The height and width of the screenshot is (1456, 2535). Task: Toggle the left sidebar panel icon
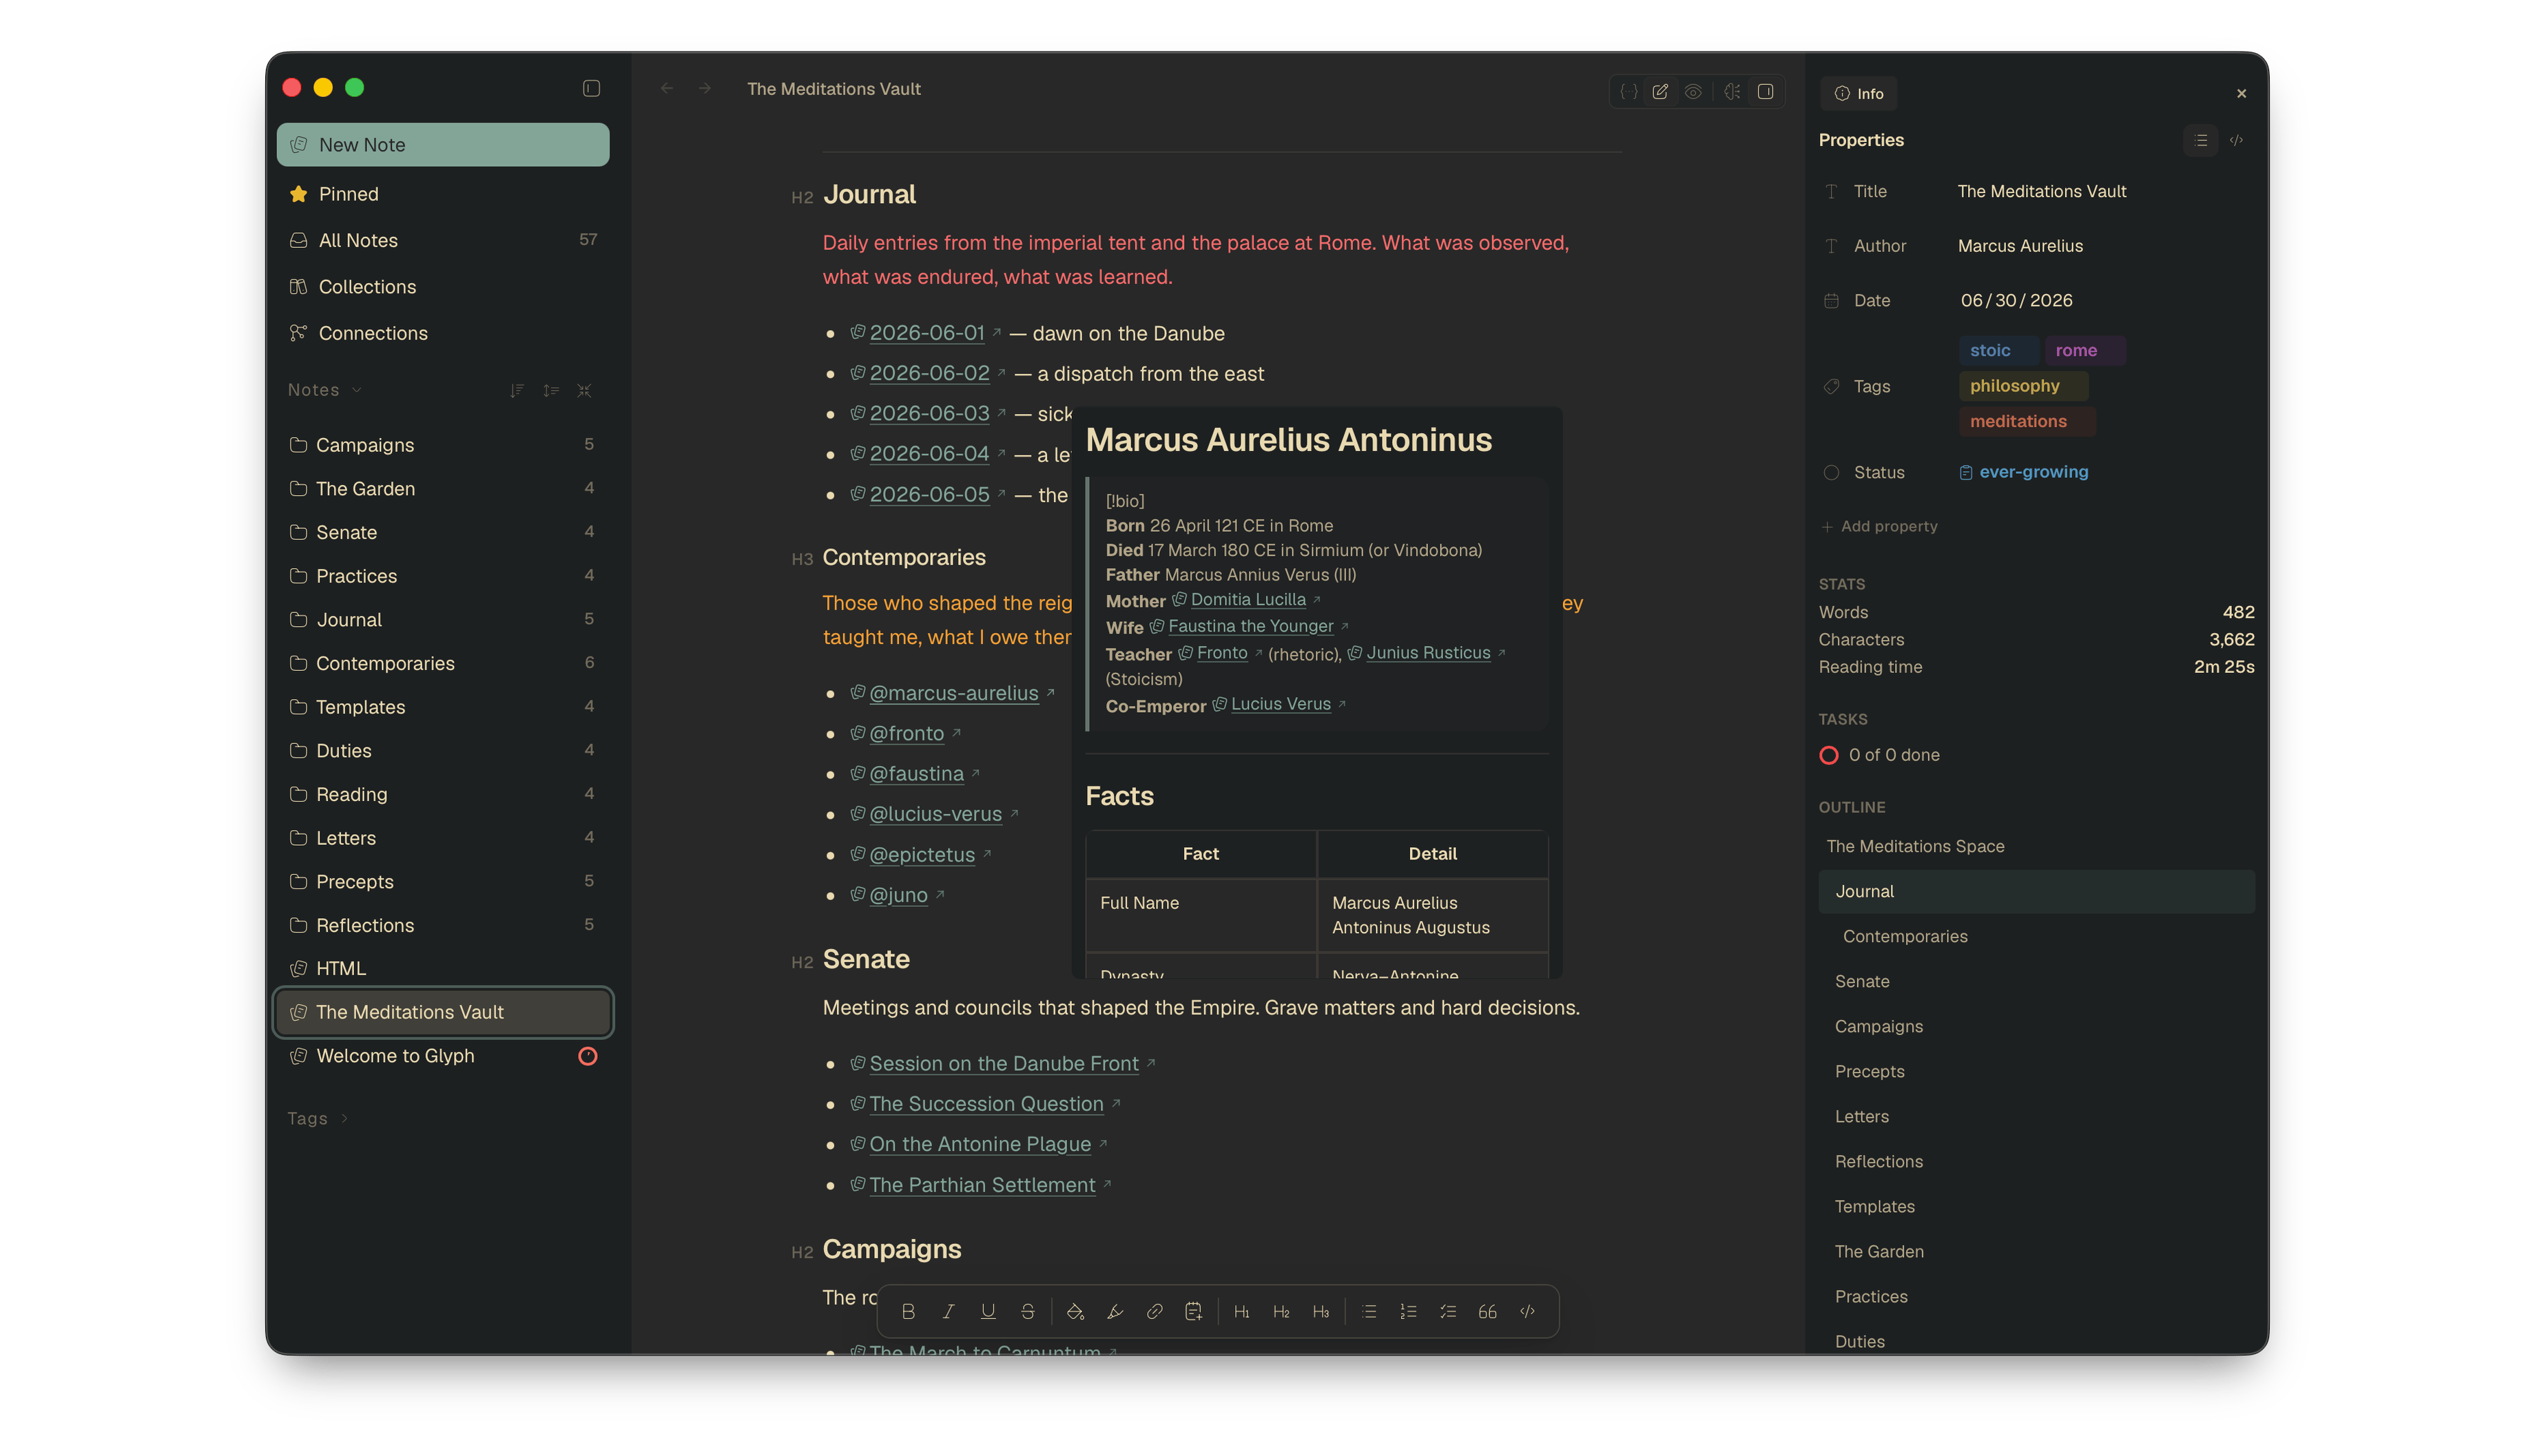click(x=591, y=88)
